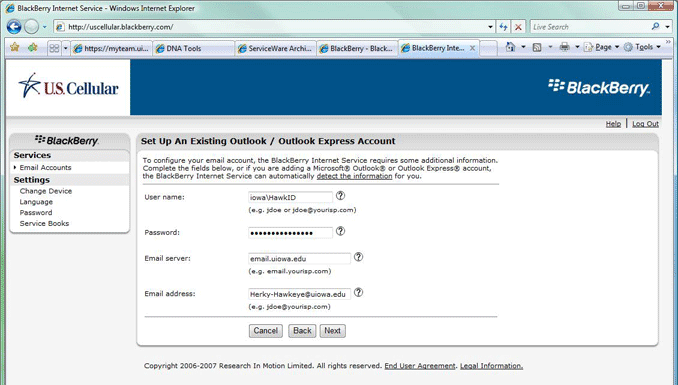The width and height of the screenshot is (678, 385).
Task: Open the End User Agreement link
Action: point(419,366)
